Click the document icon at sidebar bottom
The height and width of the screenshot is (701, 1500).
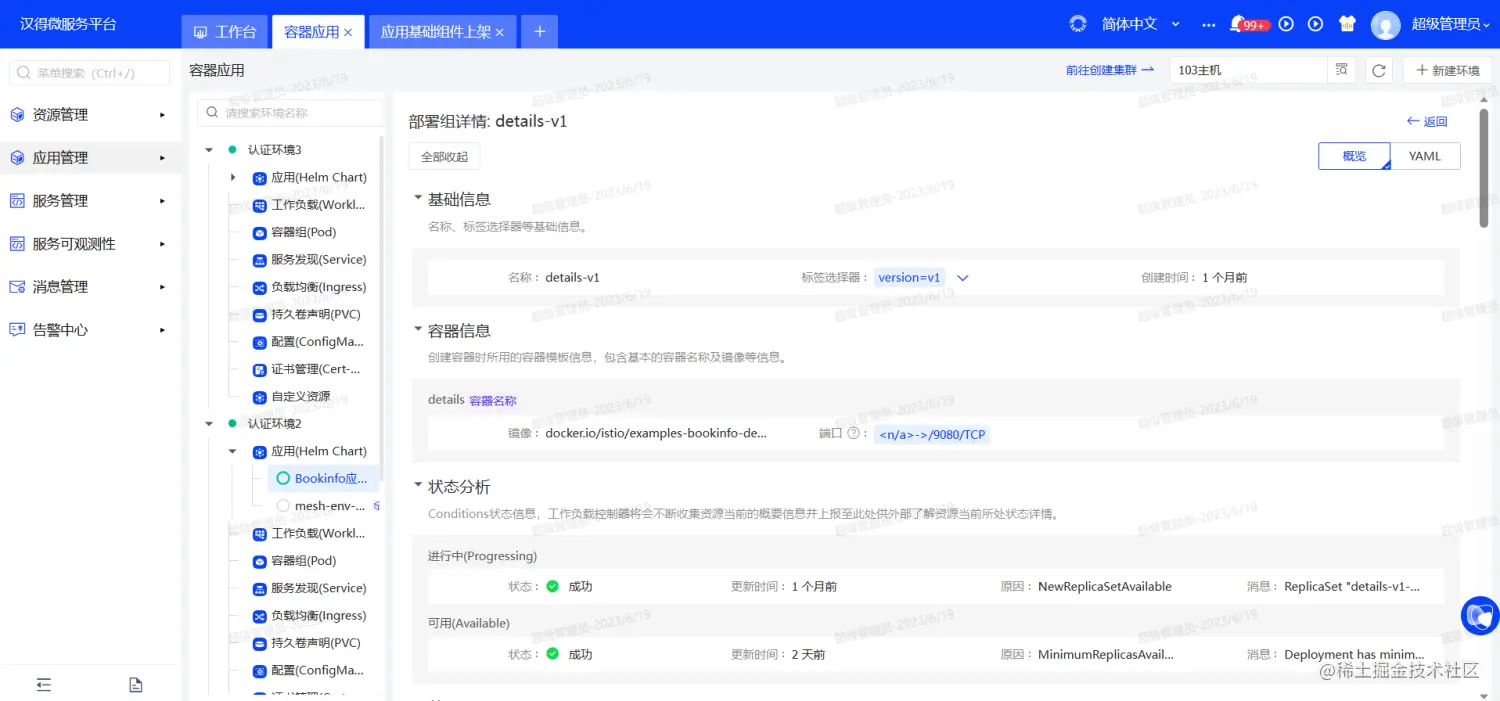(136, 685)
